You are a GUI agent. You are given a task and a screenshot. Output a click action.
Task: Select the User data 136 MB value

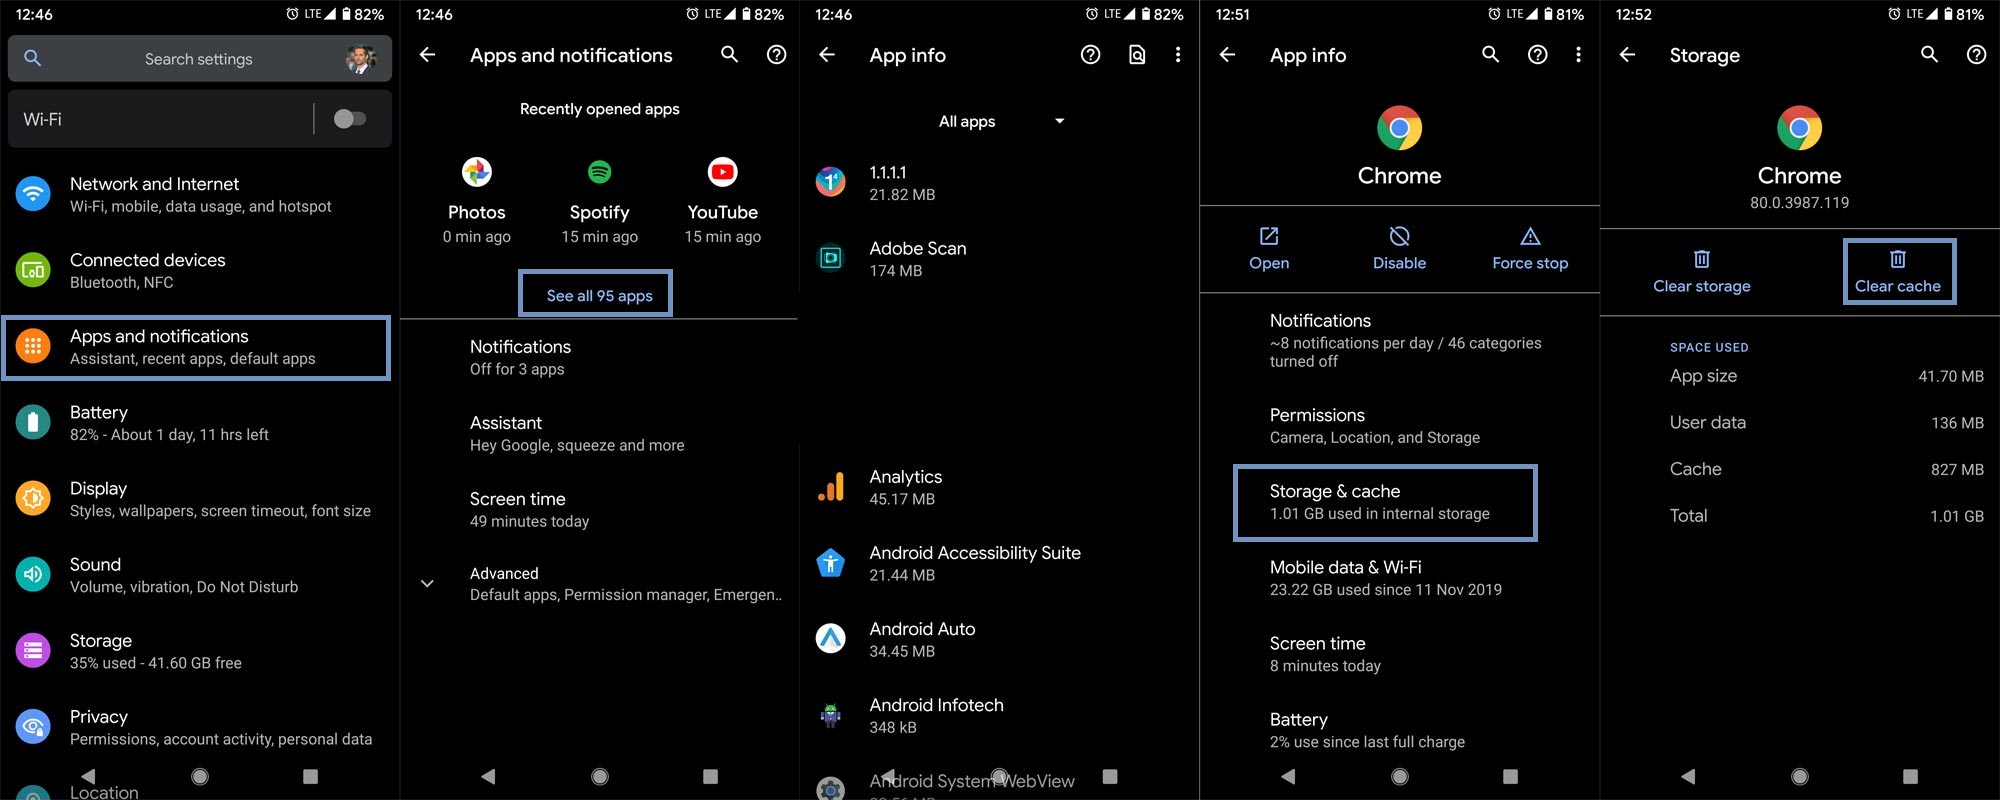click(x=1957, y=423)
